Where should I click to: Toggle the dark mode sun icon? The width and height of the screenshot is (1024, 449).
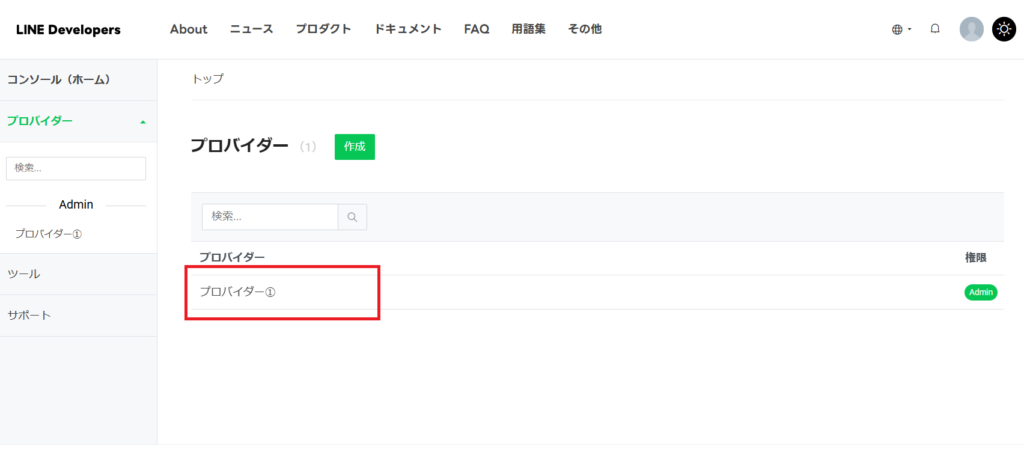[1003, 29]
